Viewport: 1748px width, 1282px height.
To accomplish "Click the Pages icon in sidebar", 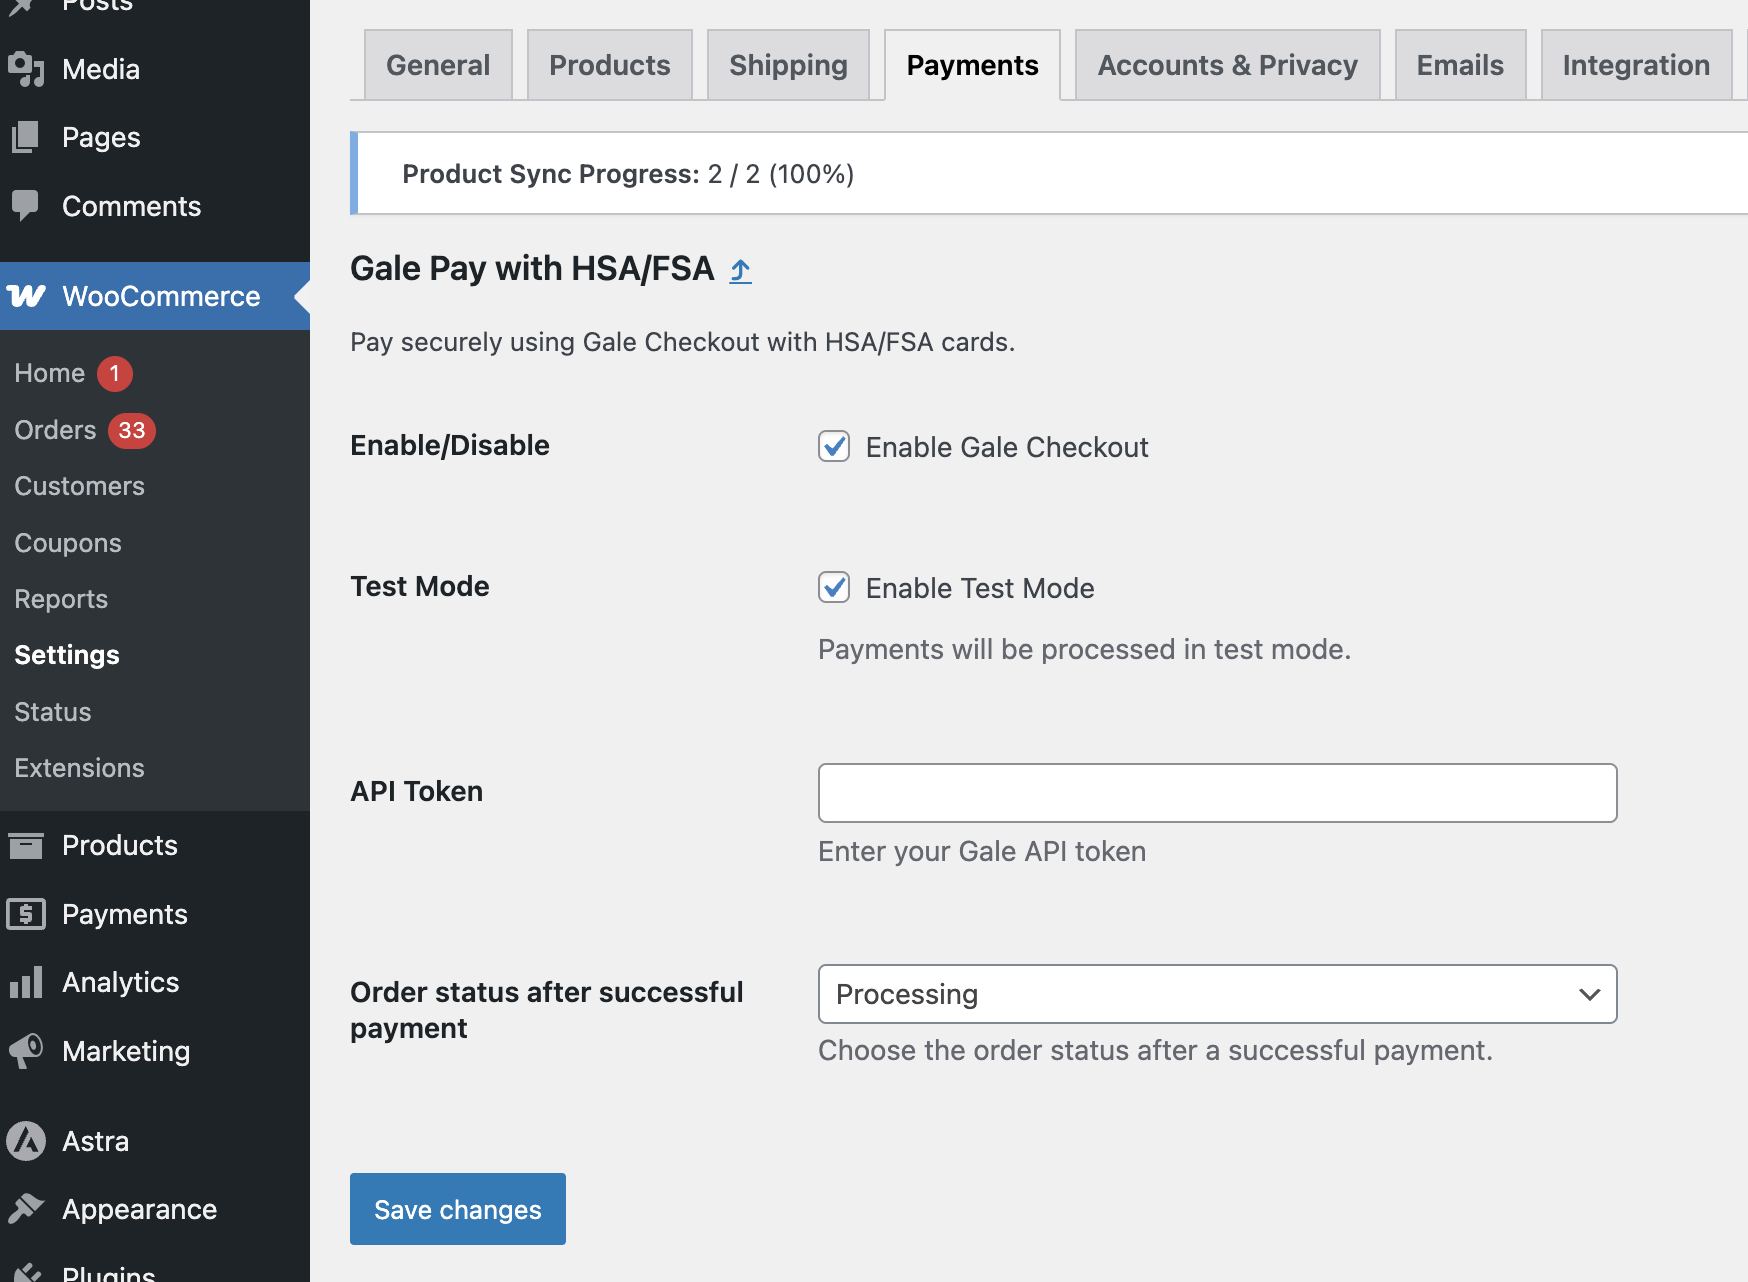I will pos(26,137).
